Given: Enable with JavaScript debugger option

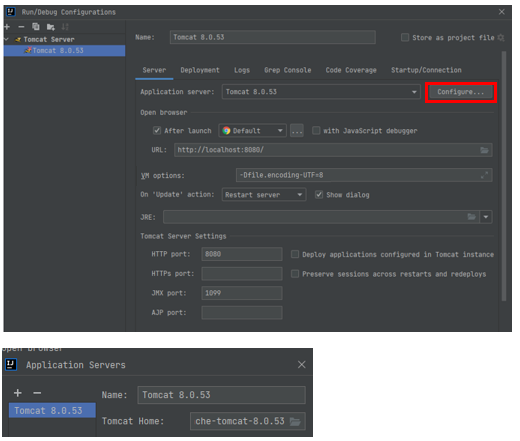Looking at the screenshot, I should [316, 130].
